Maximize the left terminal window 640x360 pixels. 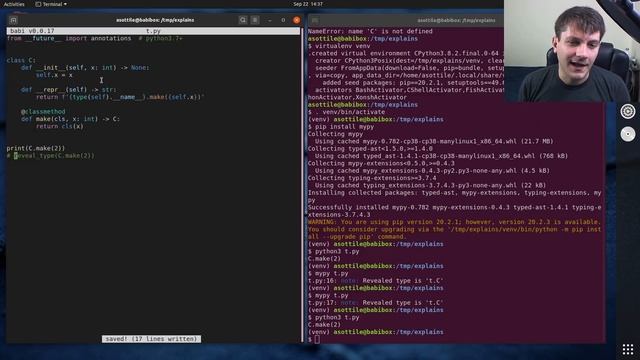tap(283, 20)
